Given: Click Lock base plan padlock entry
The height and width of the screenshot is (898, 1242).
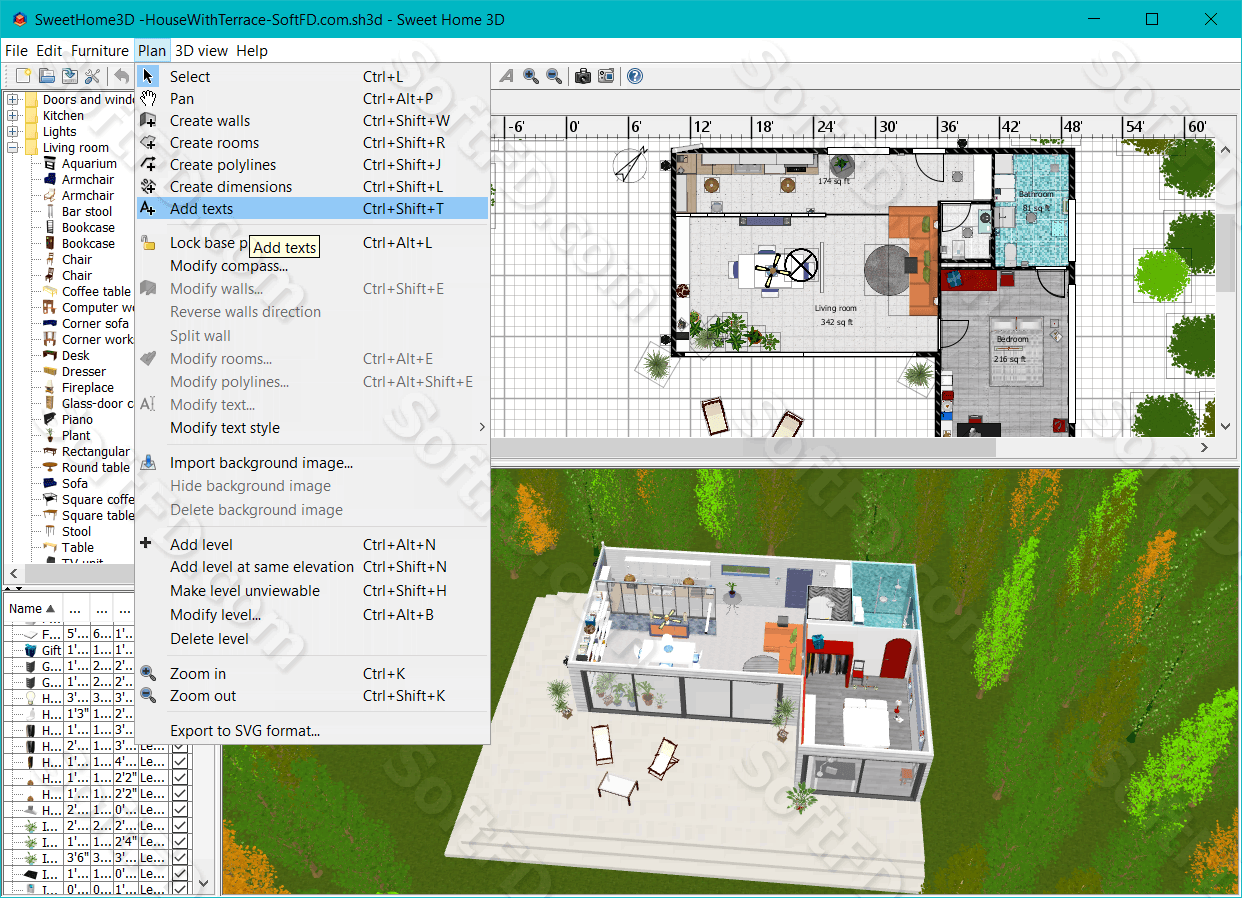Looking at the screenshot, I should pos(312,242).
